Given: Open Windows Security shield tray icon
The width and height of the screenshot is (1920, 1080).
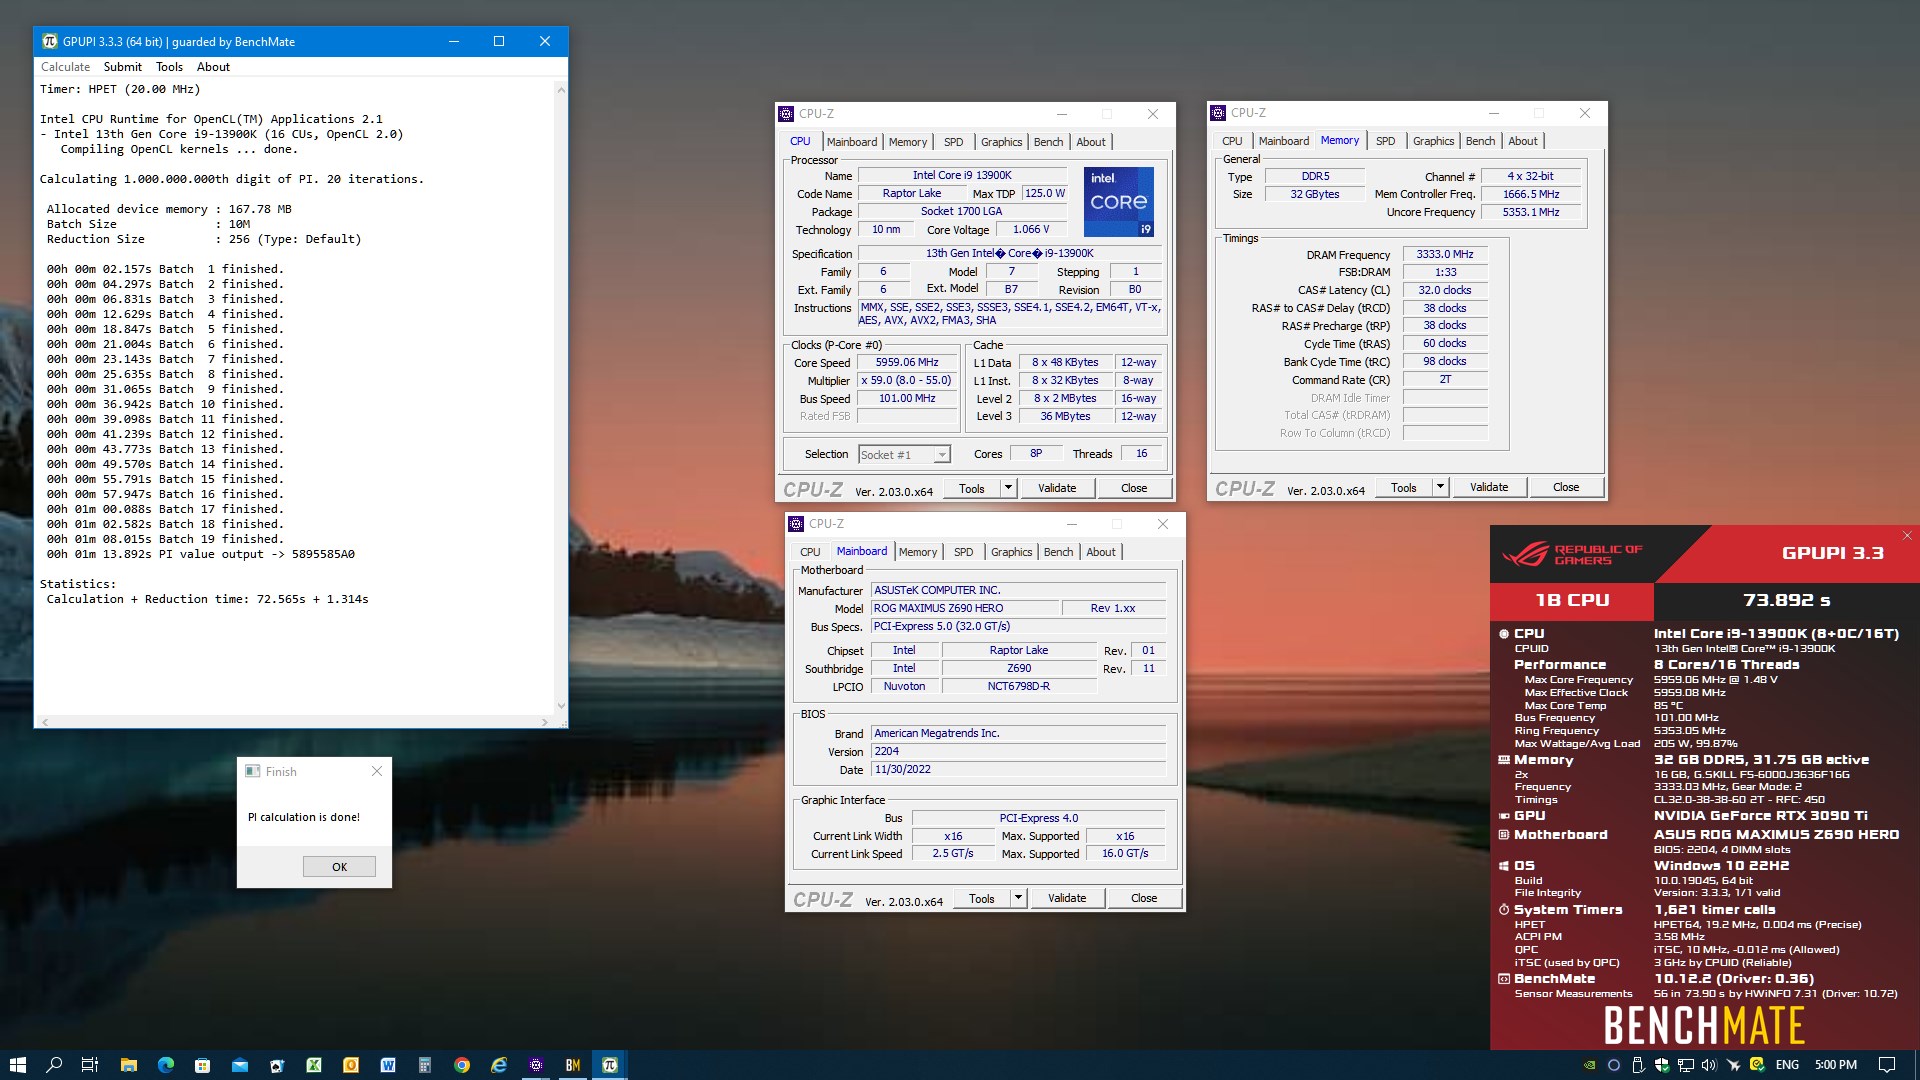Looking at the screenshot, I should coord(1661,1065).
